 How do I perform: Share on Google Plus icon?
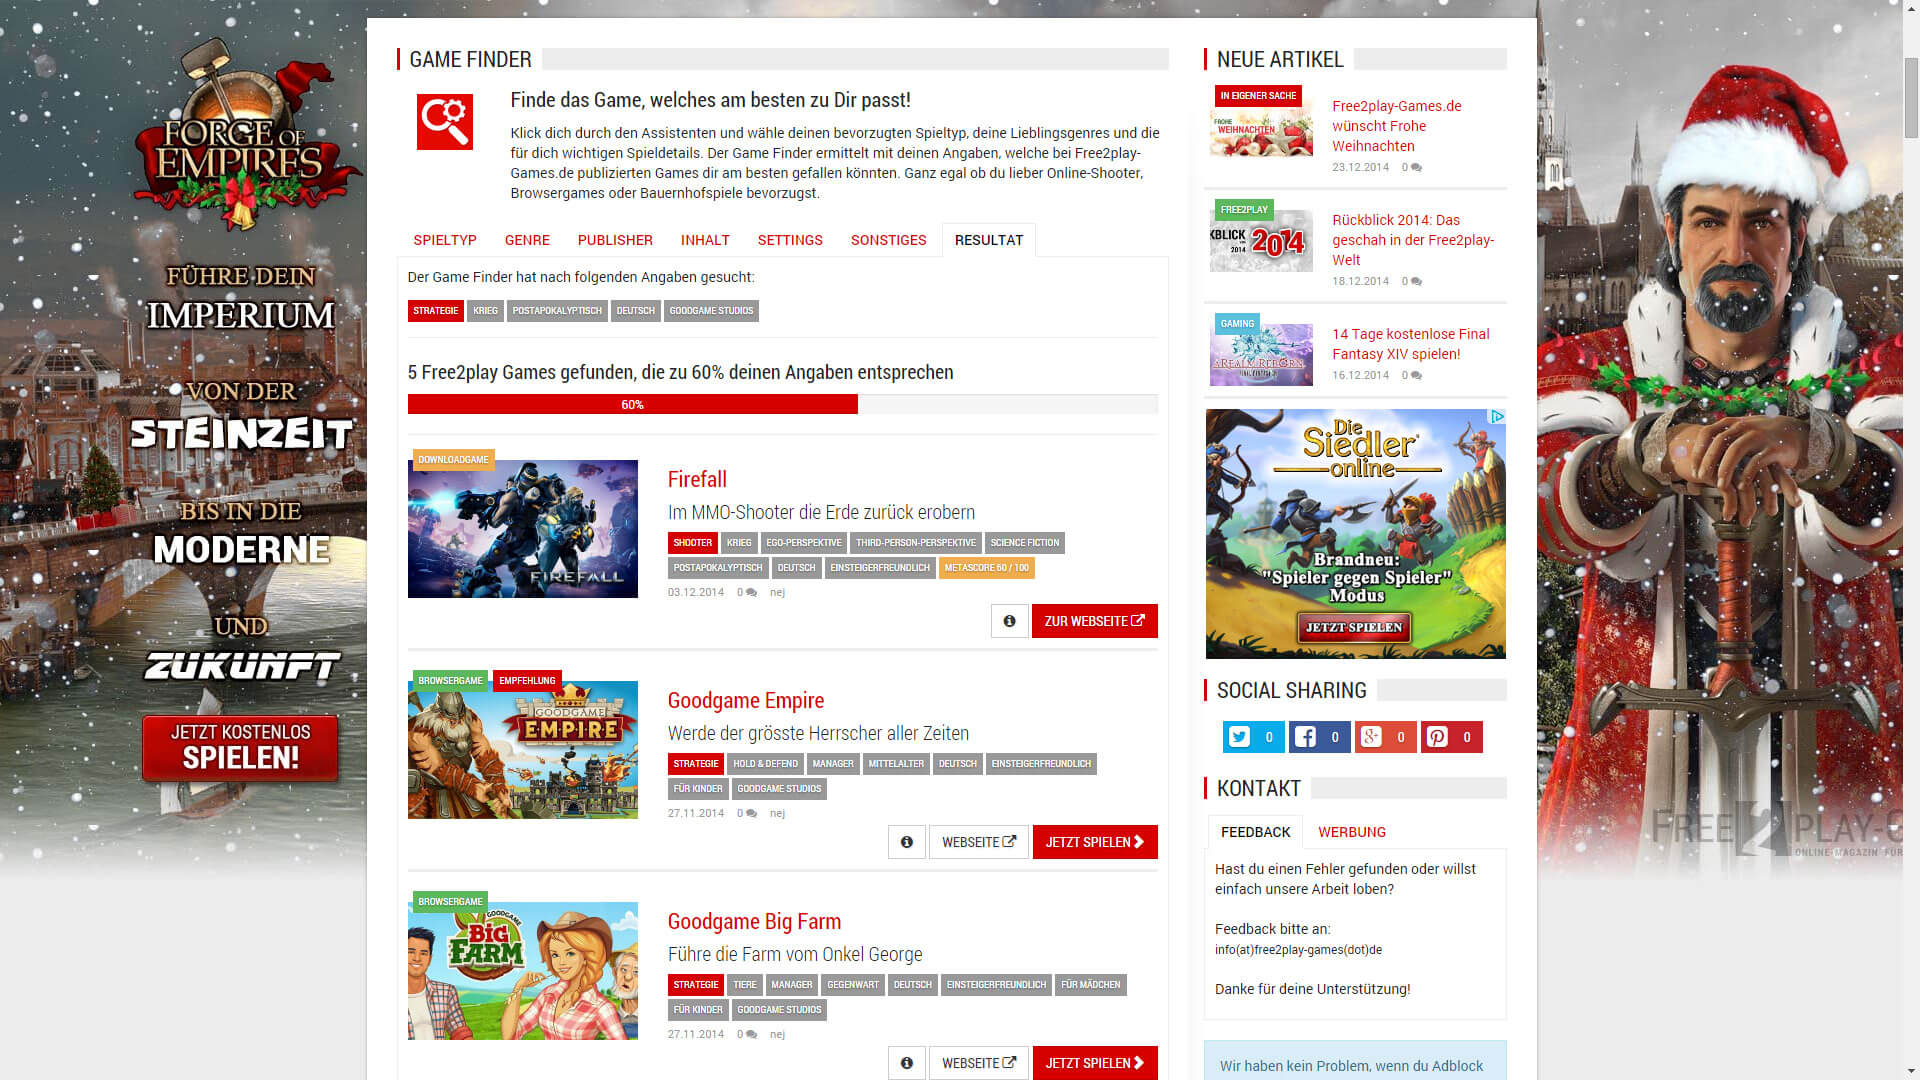(x=1372, y=737)
